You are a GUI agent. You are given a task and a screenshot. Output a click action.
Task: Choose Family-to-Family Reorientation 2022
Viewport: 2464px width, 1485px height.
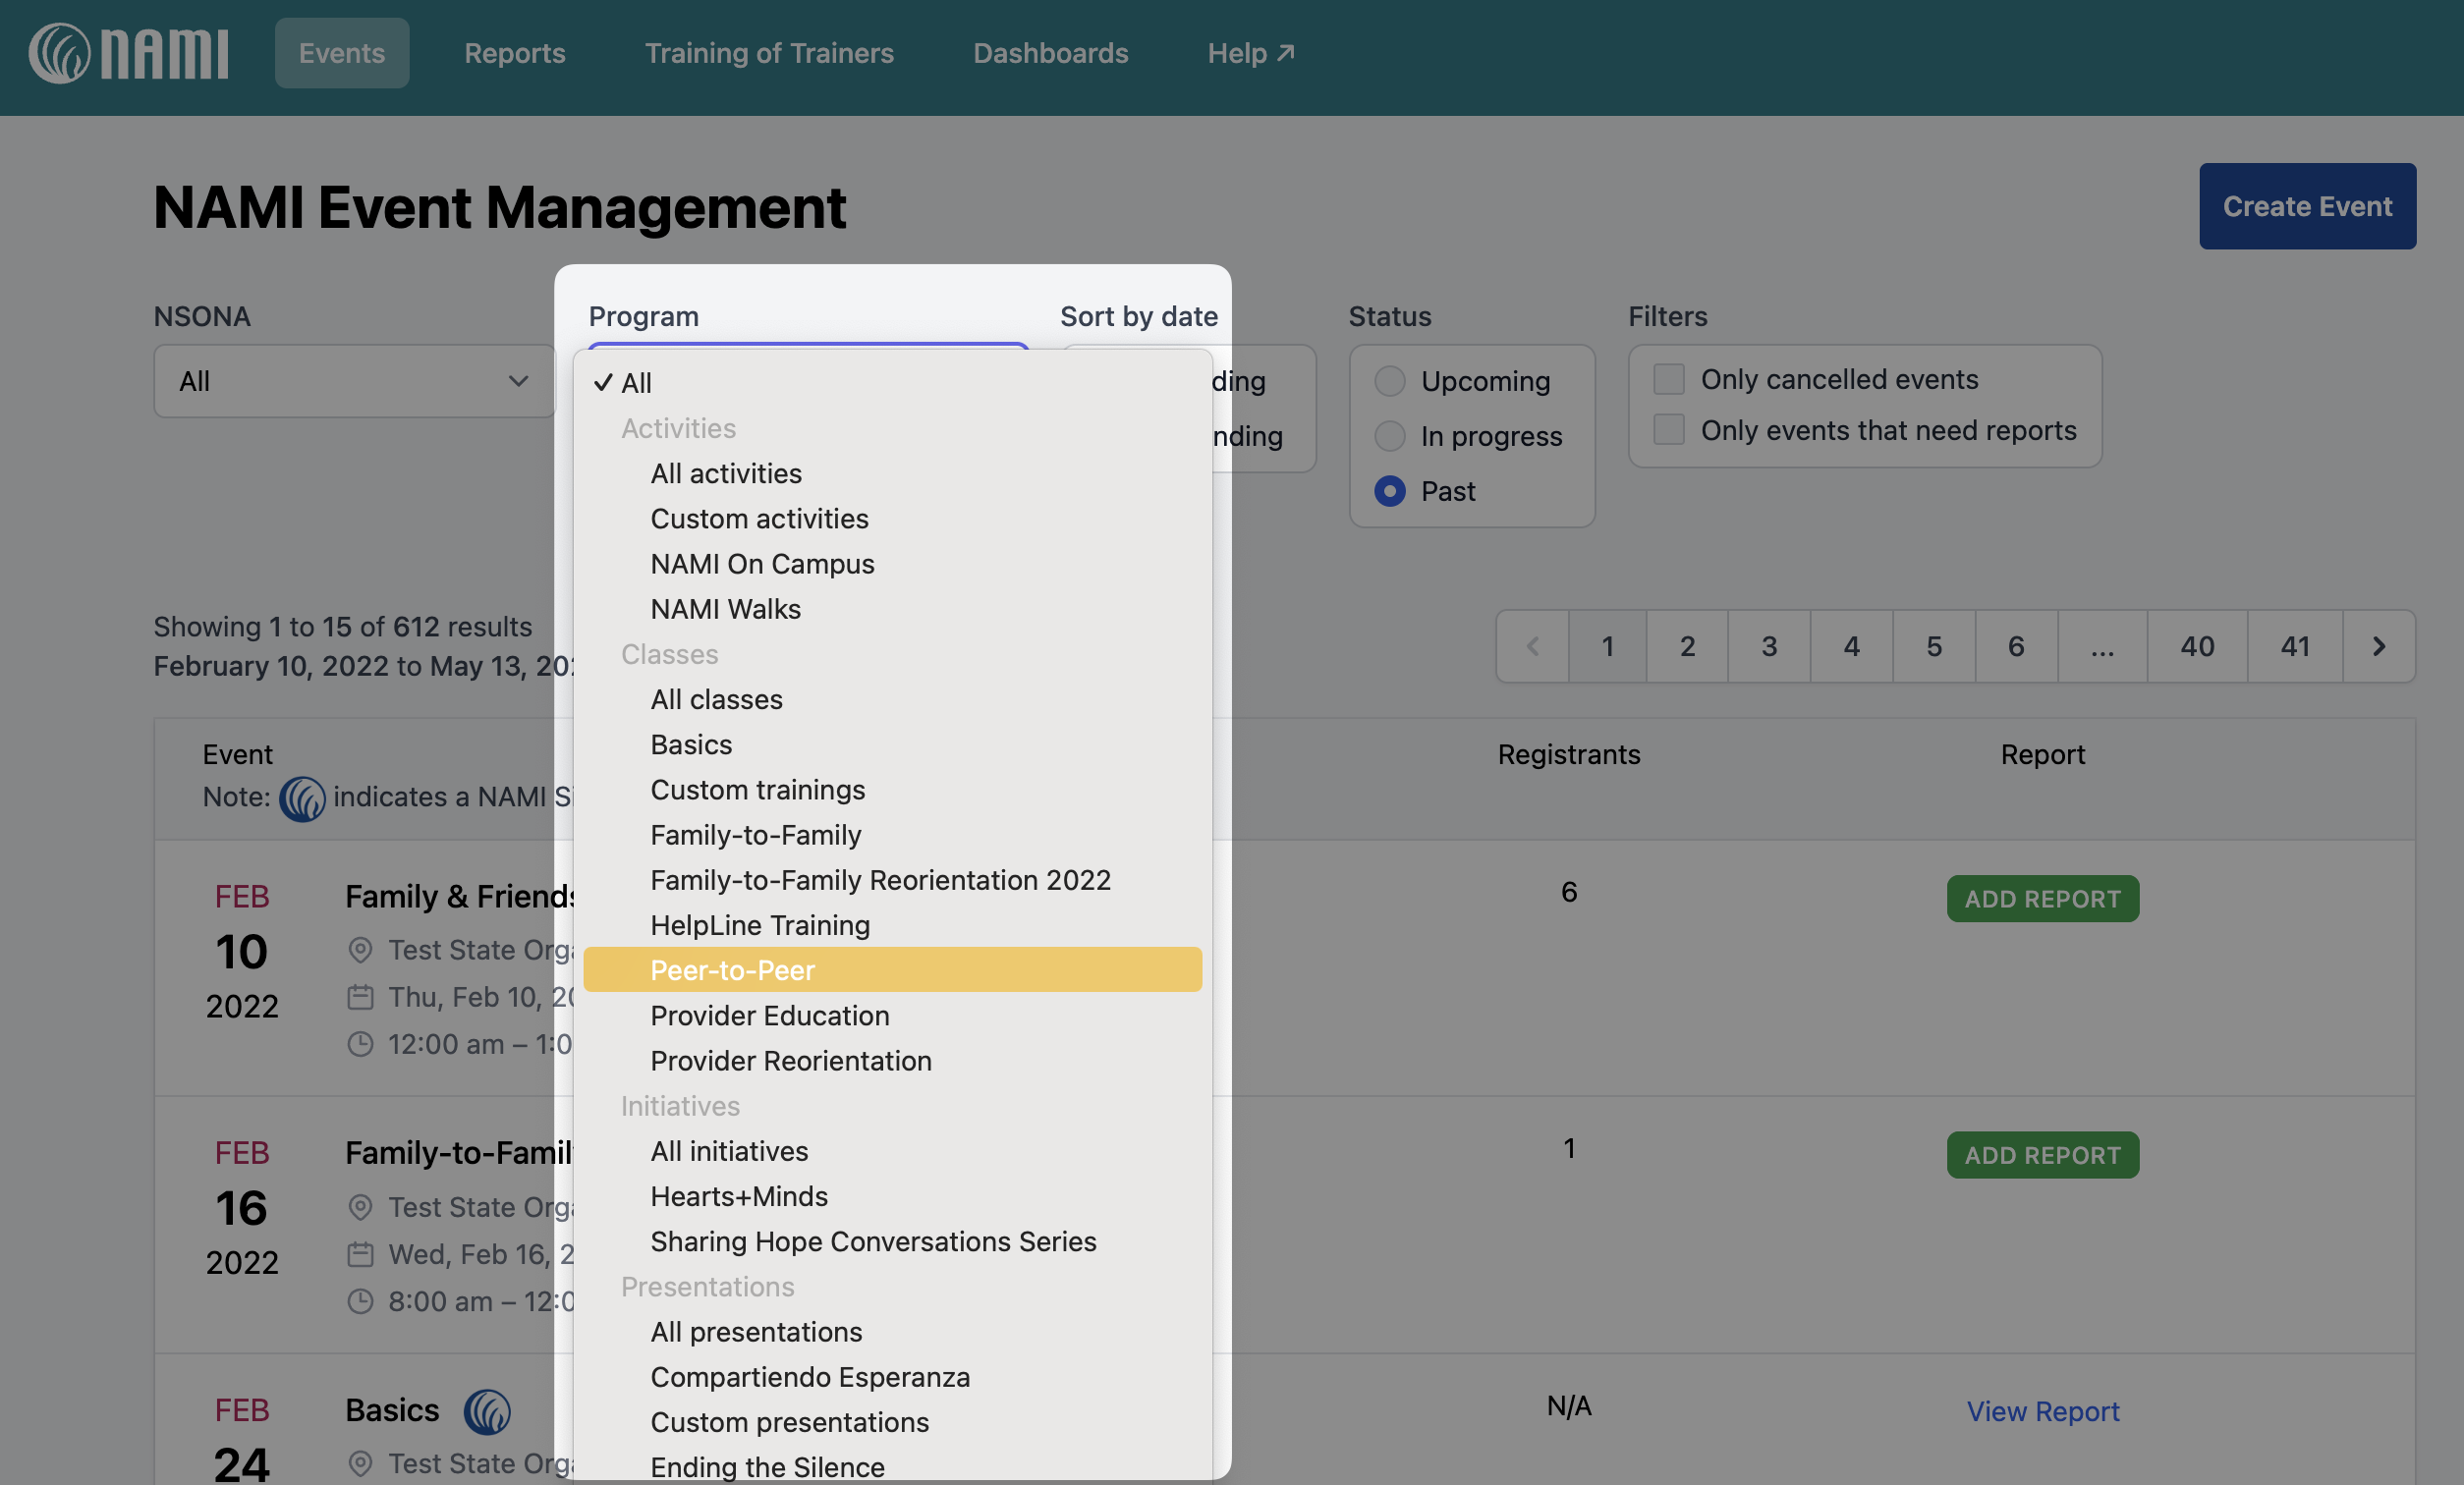click(892, 880)
